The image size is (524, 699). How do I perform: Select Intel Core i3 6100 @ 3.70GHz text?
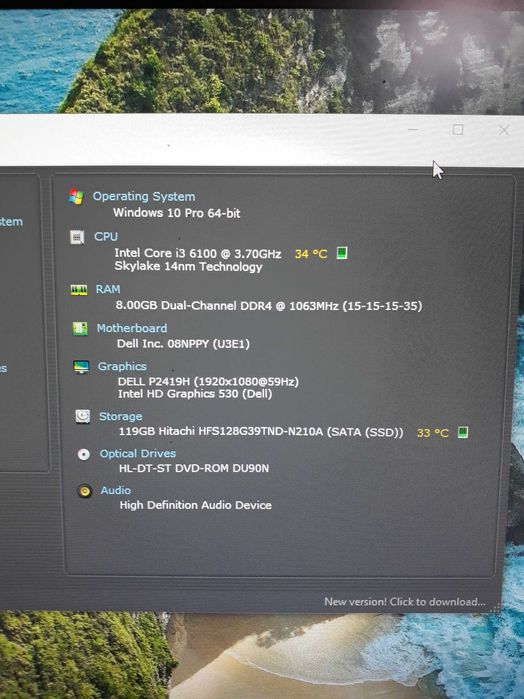coord(198,253)
